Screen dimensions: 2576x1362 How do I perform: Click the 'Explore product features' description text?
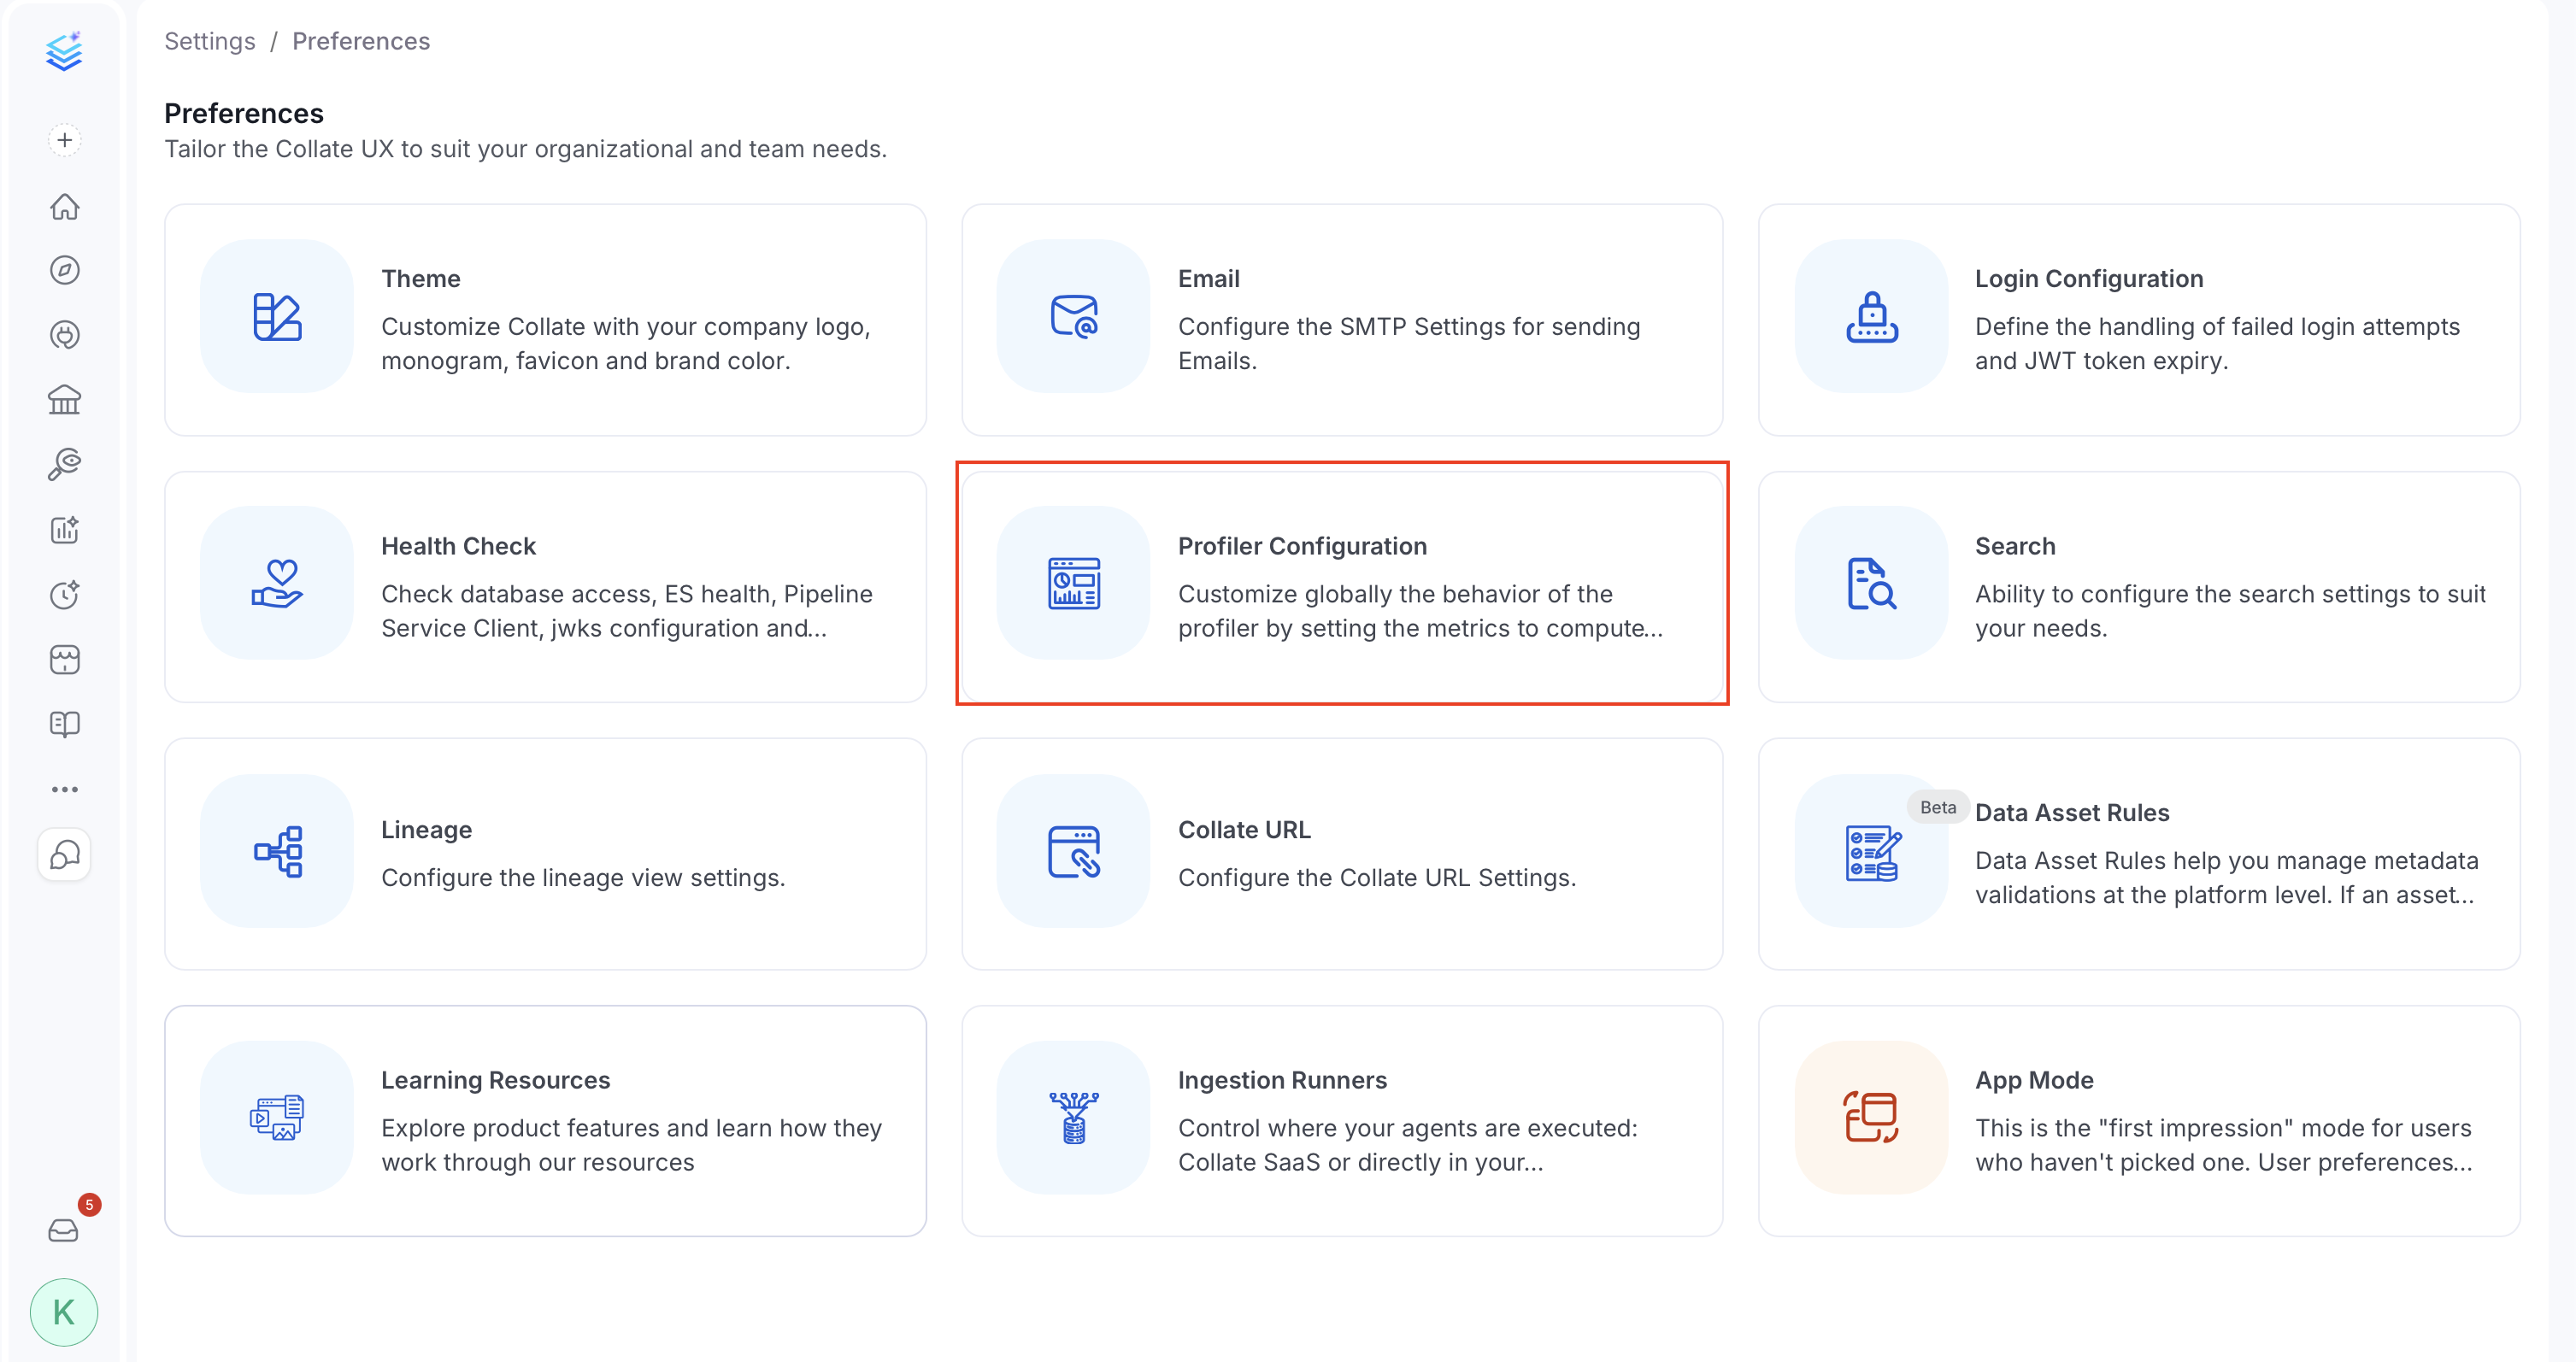pos(631,1144)
